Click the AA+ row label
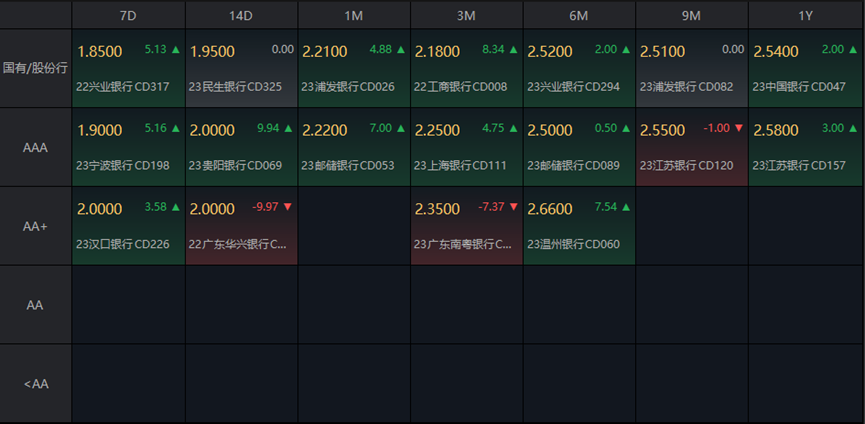The height and width of the screenshot is (424, 865). (x=35, y=226)
